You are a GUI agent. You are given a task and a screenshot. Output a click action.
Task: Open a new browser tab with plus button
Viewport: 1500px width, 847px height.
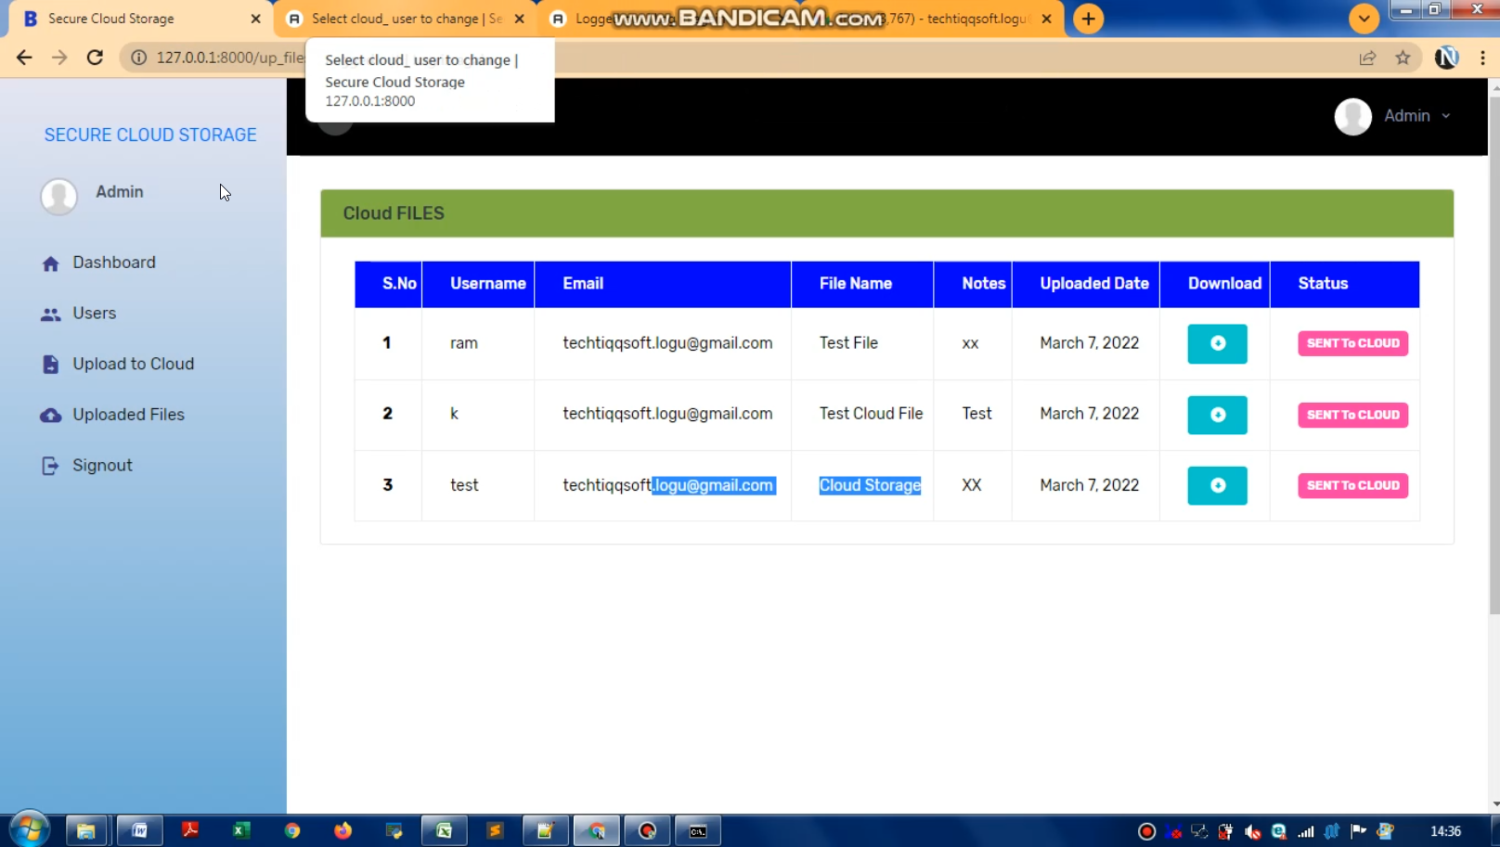pos(1088,19)
